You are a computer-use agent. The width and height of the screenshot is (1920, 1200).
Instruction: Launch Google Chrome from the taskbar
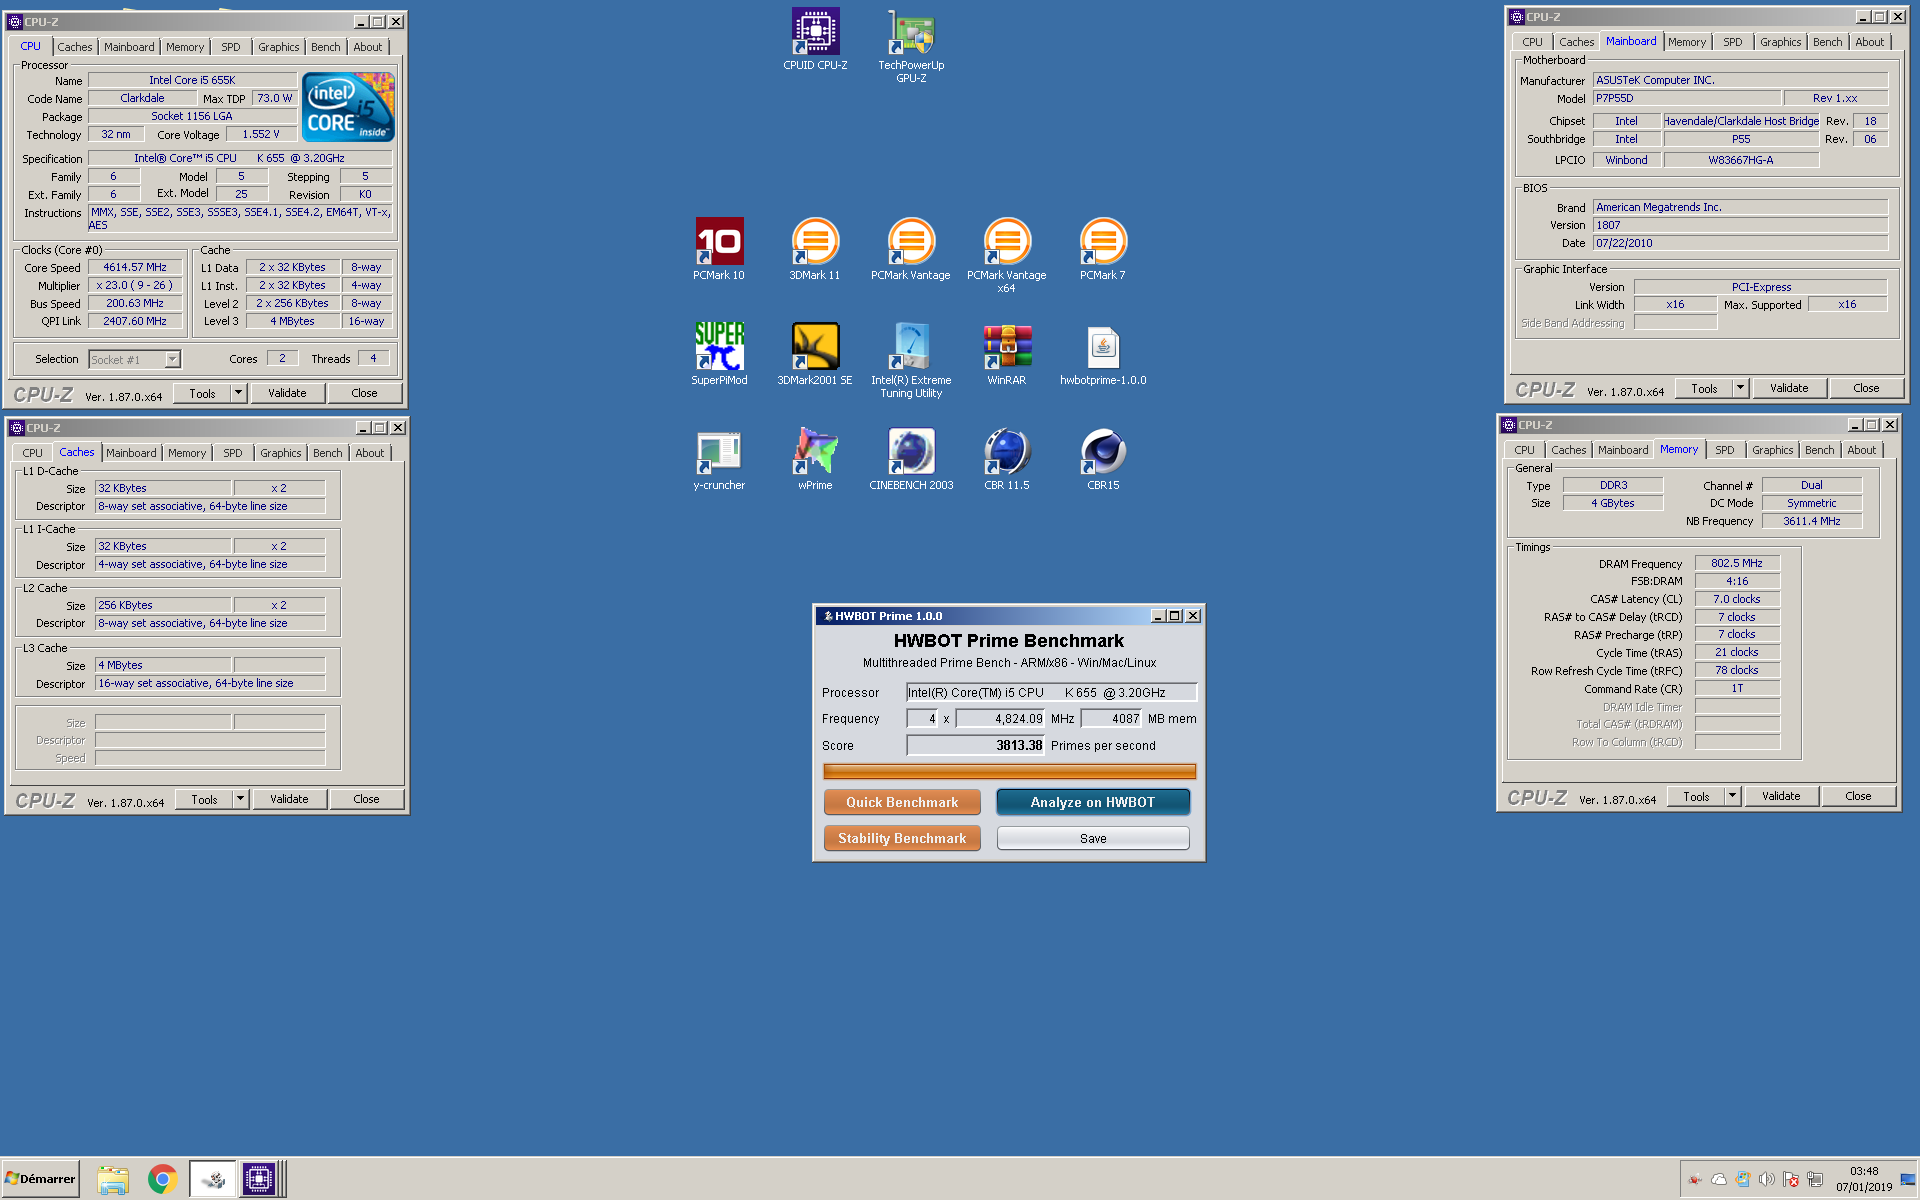[162, 1180]
